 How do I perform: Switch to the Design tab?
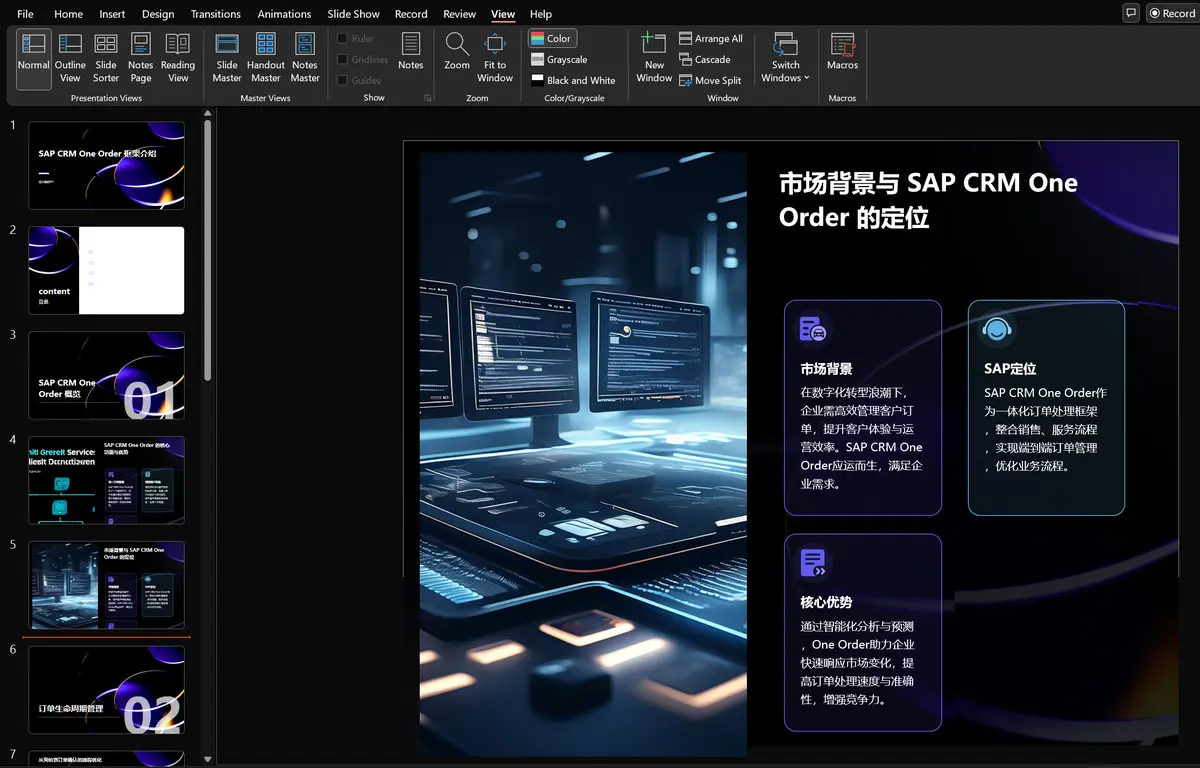tap(158, 14)
